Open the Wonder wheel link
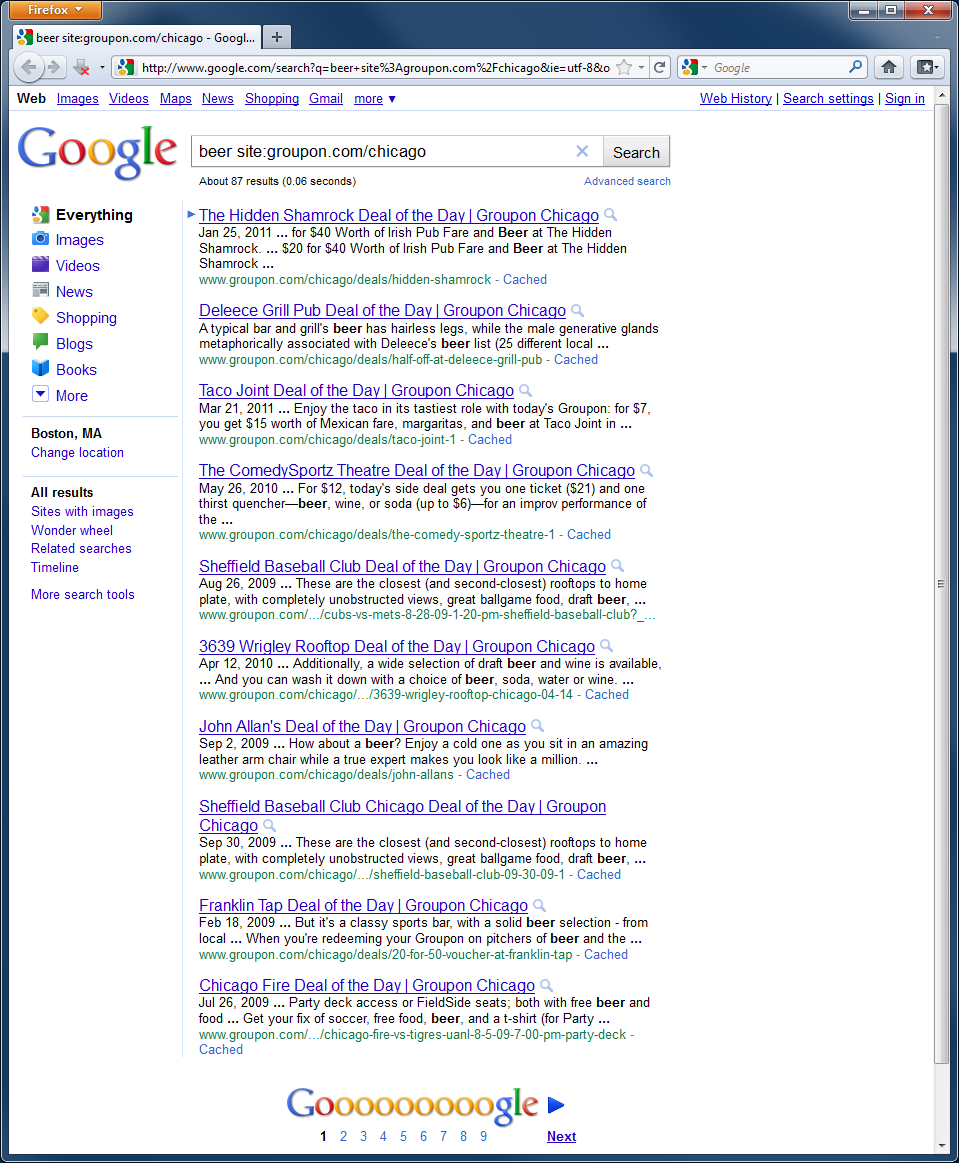Screen dimensions: 959x1163 coord(72,530)
